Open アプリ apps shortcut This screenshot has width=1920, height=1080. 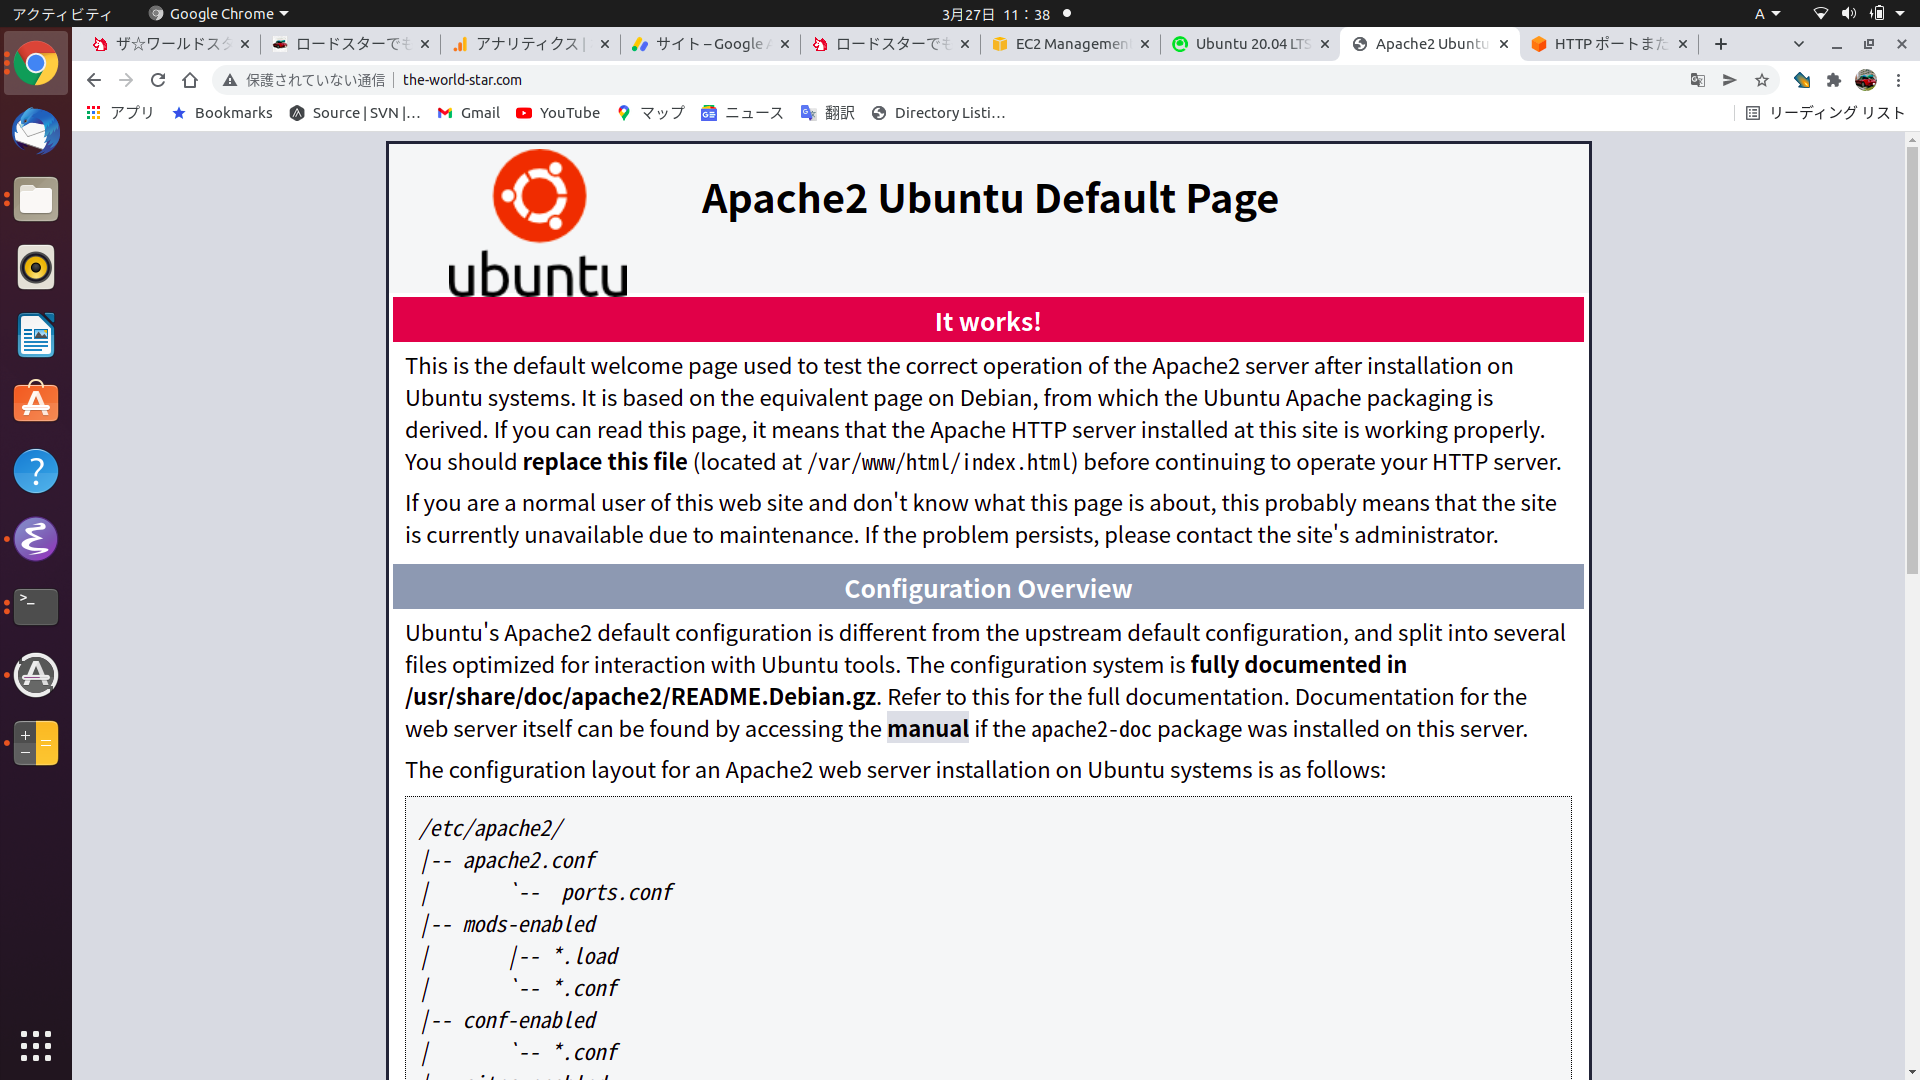pyautogui.click(x=120, y=113)
